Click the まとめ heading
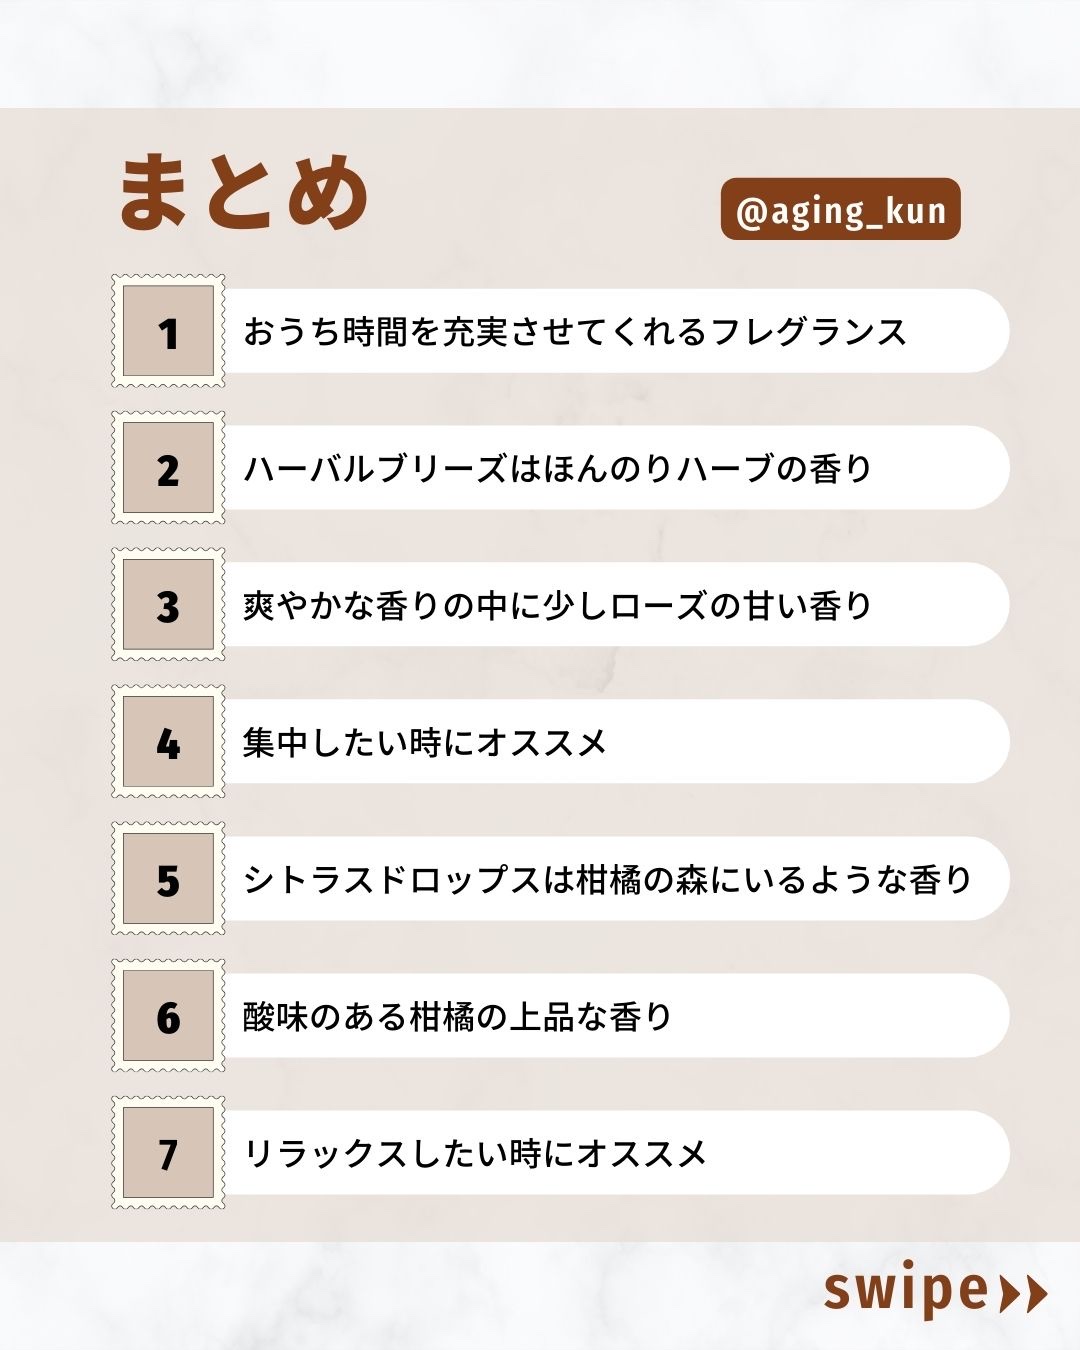This screenshot has width=1080, height=1350. click(x=244, y=193)
